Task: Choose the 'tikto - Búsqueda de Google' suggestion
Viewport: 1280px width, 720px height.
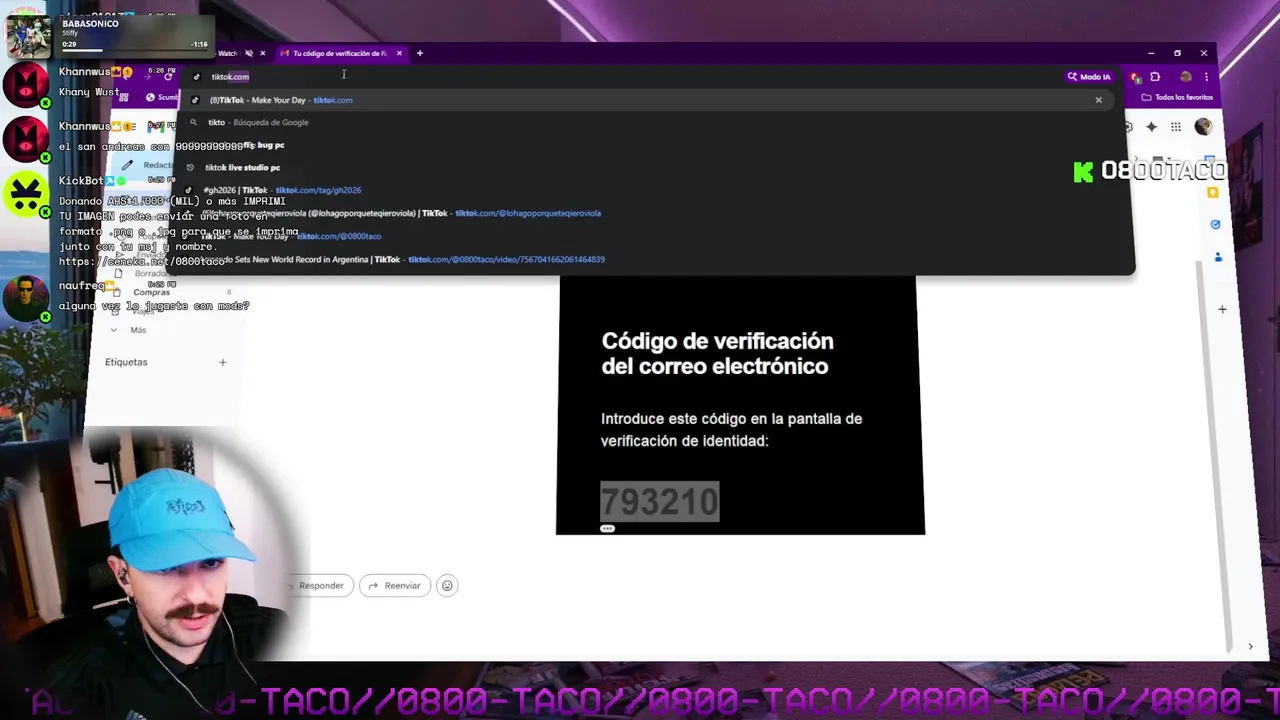Action: (650, 122)
